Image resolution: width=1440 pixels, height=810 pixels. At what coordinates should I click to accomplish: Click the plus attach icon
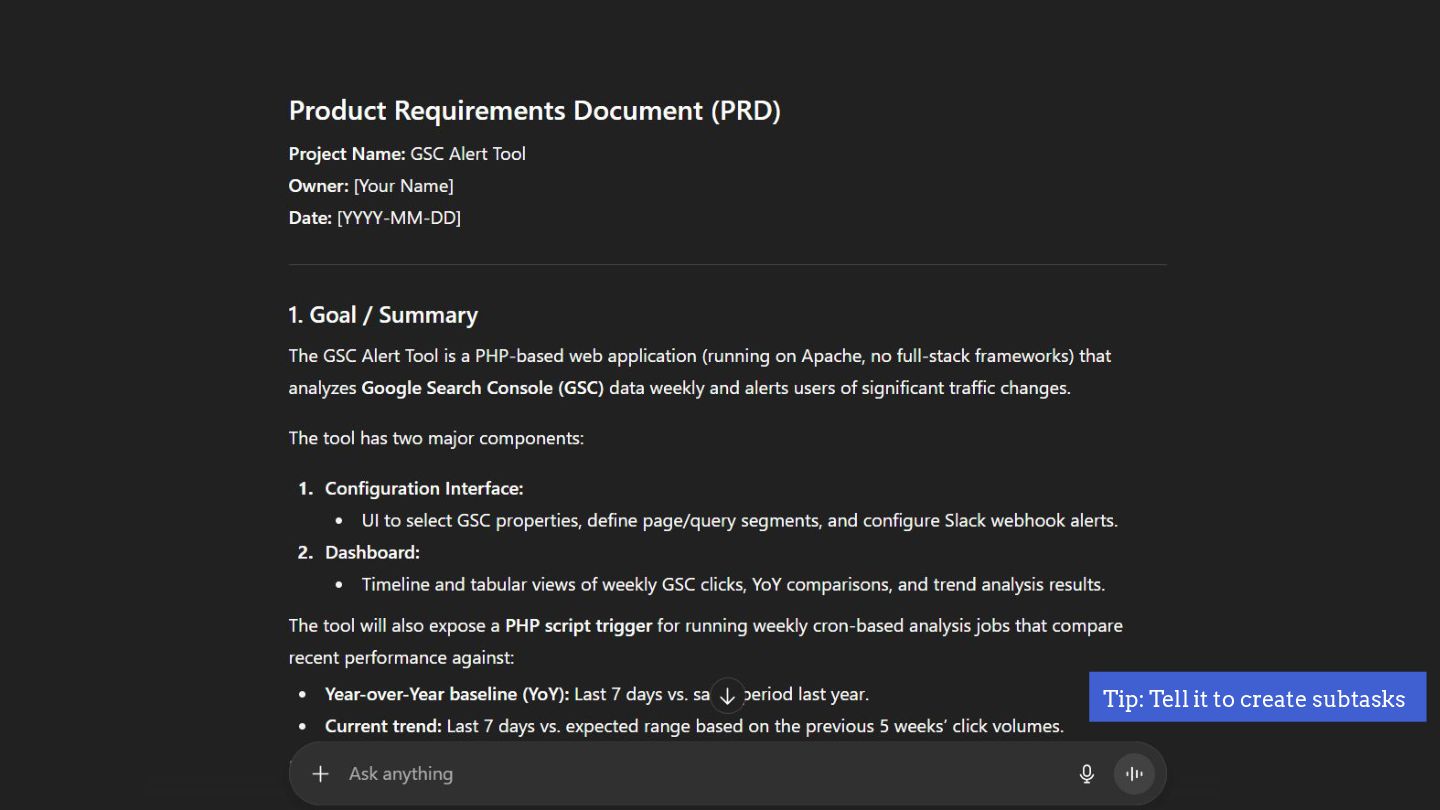point(320,774)
